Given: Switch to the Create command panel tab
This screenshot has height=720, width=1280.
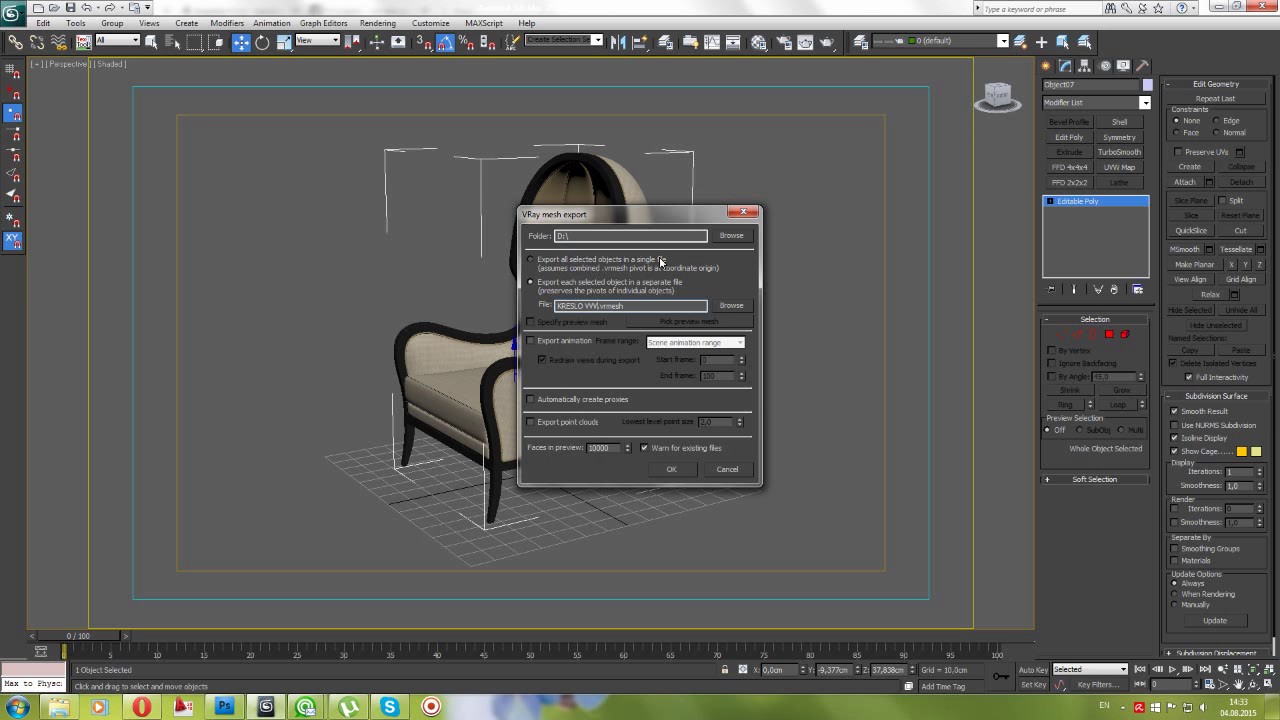Looking at the screenshot, I should pos(1047,65).
